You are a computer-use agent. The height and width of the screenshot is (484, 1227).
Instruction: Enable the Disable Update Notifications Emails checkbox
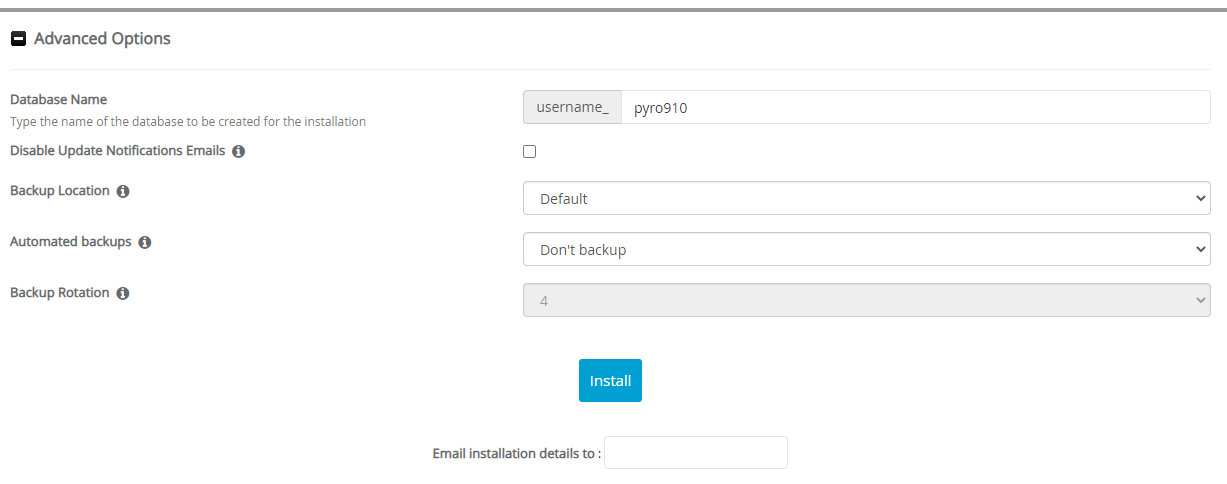coord(530,152)
